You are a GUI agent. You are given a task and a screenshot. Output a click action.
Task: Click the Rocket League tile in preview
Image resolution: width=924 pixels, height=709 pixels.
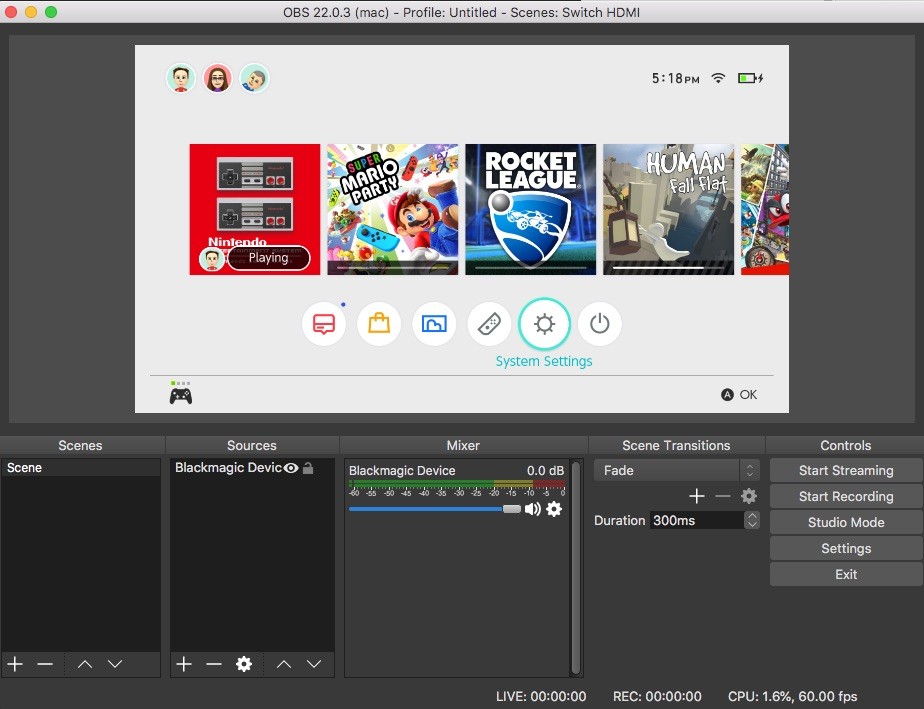(x=530, y=209)
